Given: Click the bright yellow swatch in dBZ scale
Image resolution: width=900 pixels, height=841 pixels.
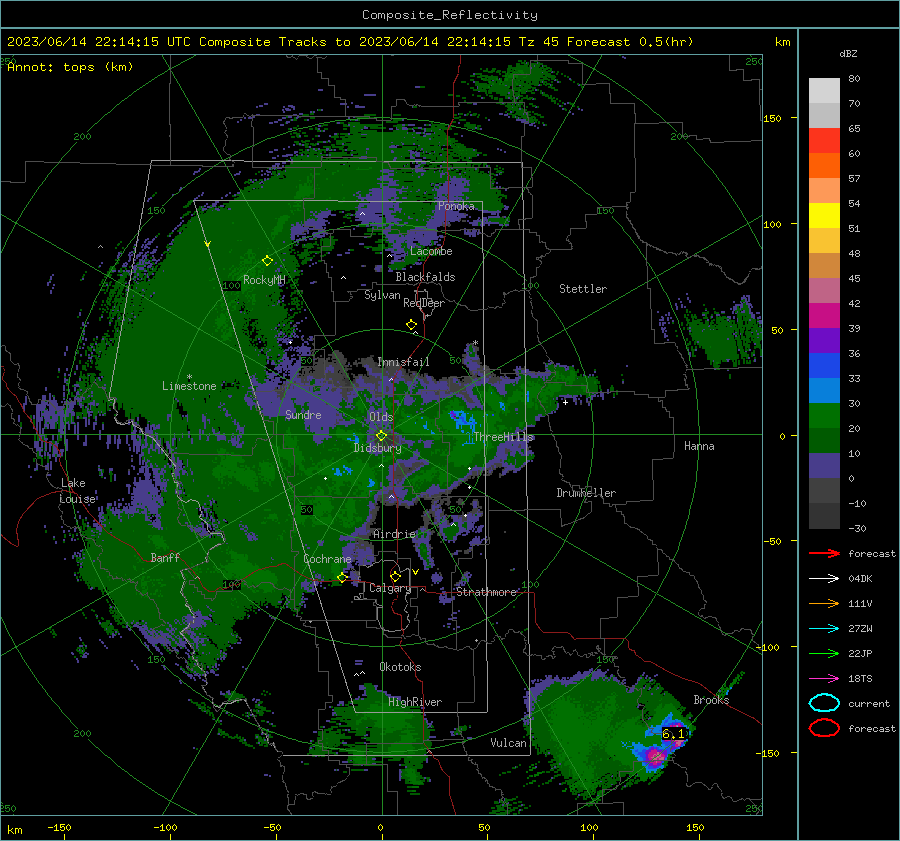Looking at the screenshot, I should pos(824,215).
